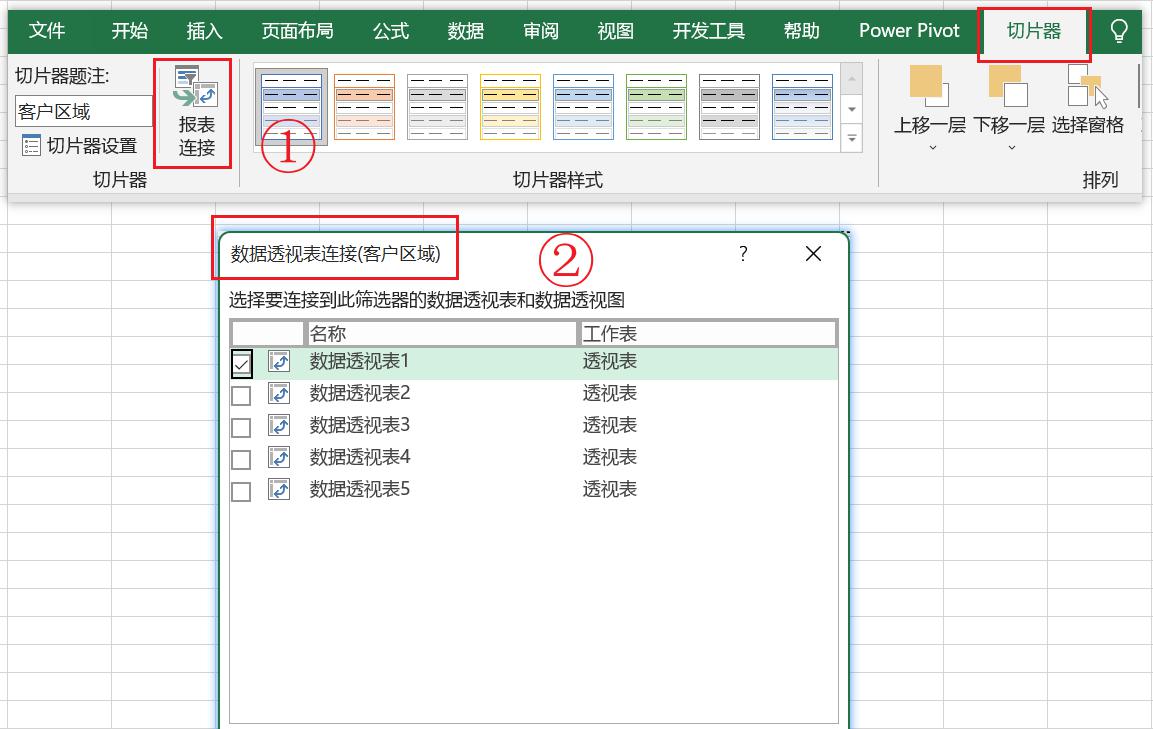Click the pivot table icon beside 数据透视表2
This screenshot has width=1153, height=729.
pyautogui.click(x=279, y=394)
